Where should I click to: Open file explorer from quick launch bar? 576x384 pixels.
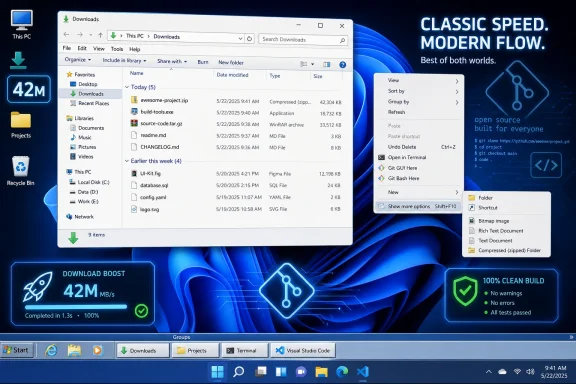point(74,350)
